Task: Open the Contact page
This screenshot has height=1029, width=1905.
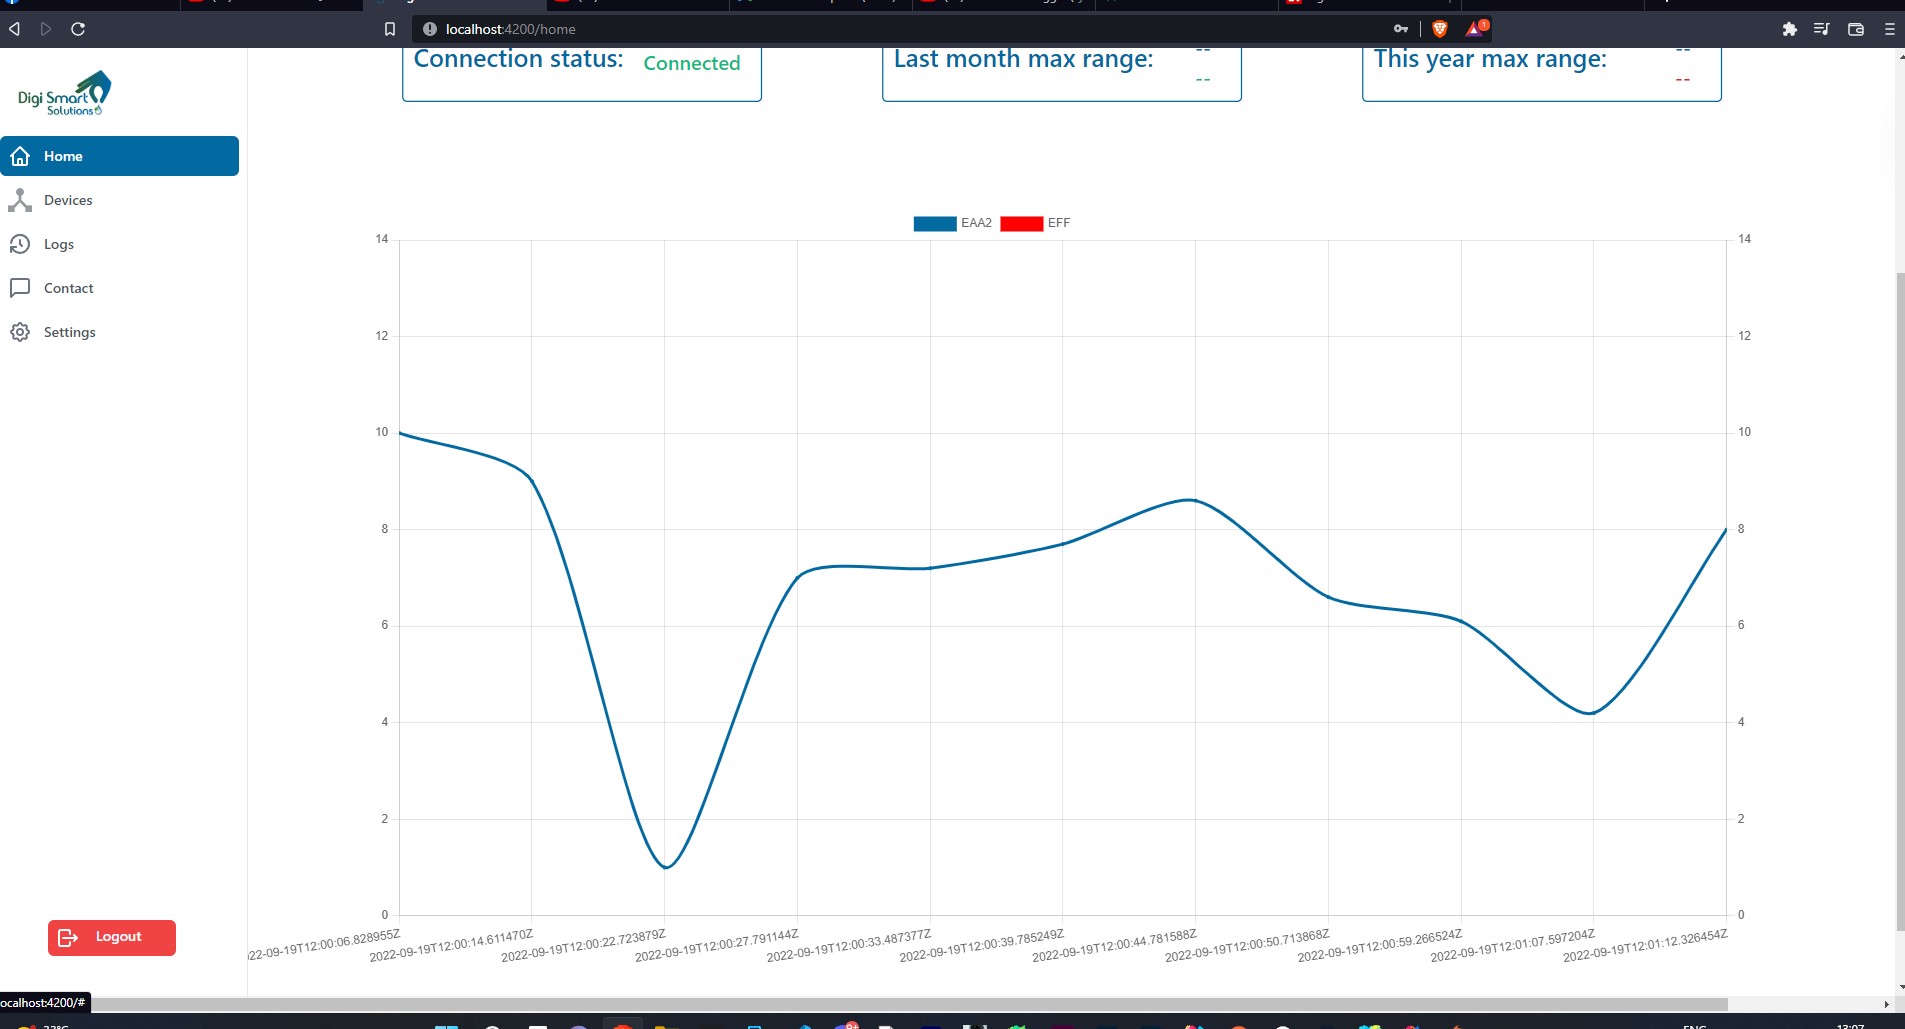Action: 67,288
